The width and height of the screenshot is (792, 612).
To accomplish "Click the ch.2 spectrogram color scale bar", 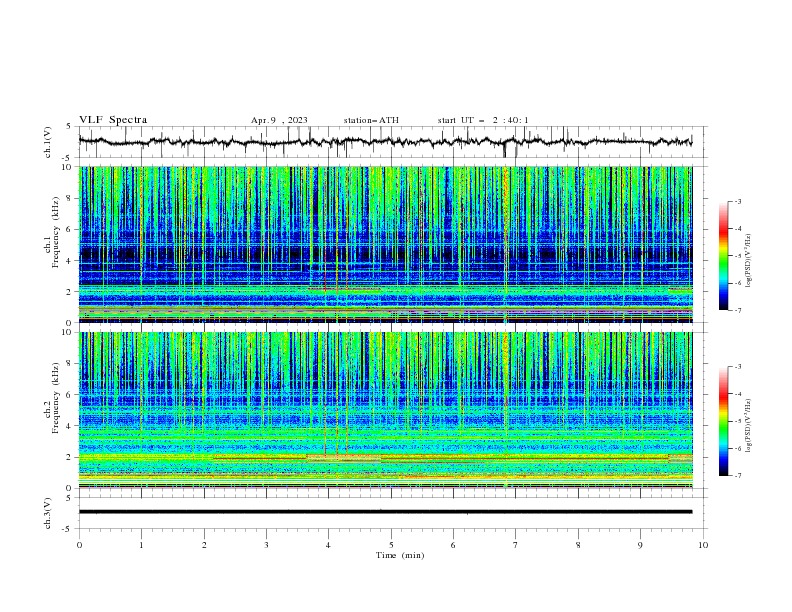I will tap(723, 421).
